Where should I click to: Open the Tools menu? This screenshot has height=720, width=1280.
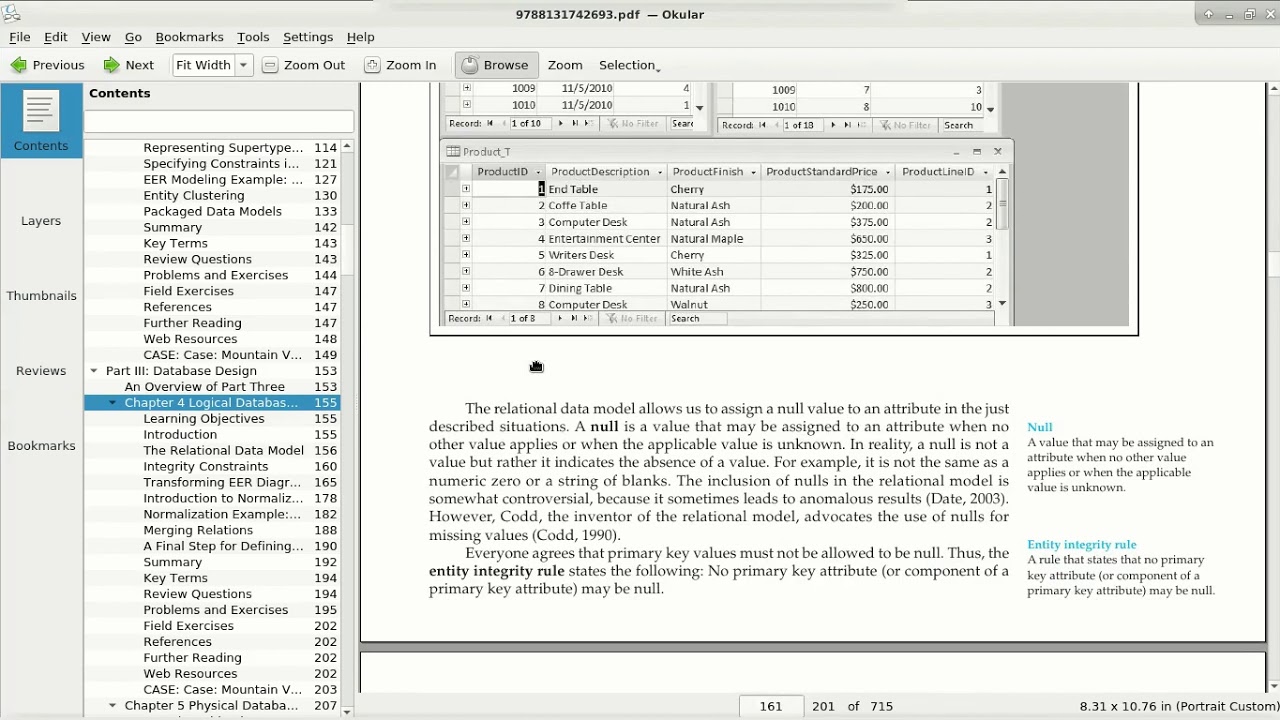click(x=253, y=37)
